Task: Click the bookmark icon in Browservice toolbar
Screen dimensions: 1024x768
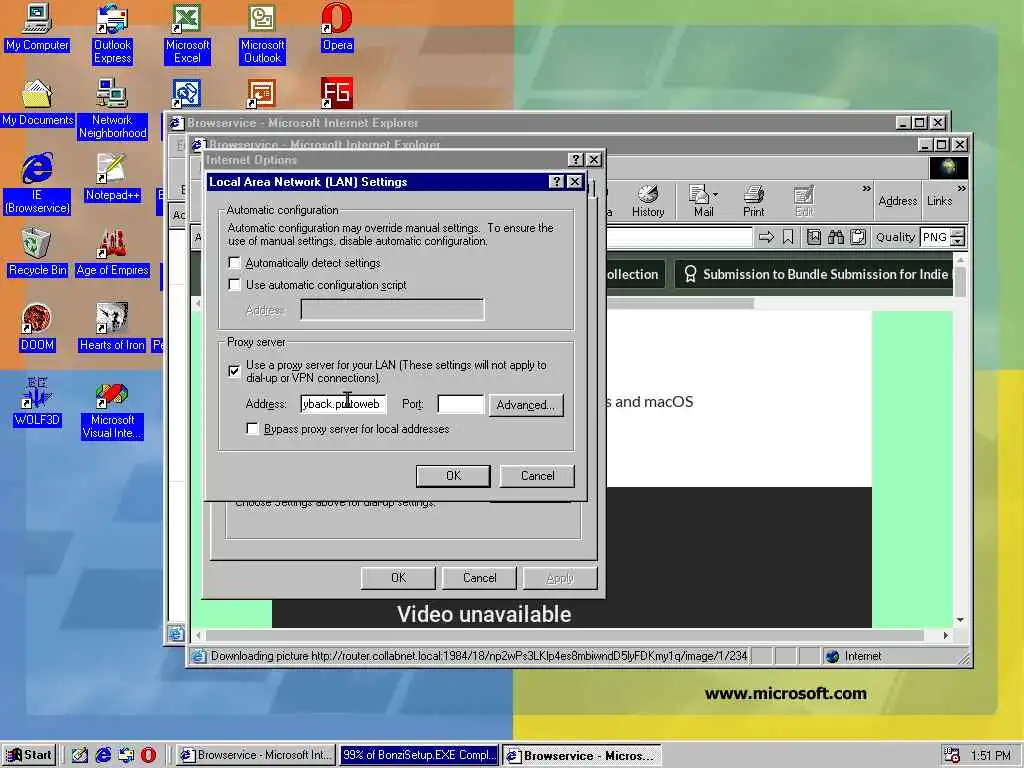Action: pyautogui.click(x=788, y=237)
